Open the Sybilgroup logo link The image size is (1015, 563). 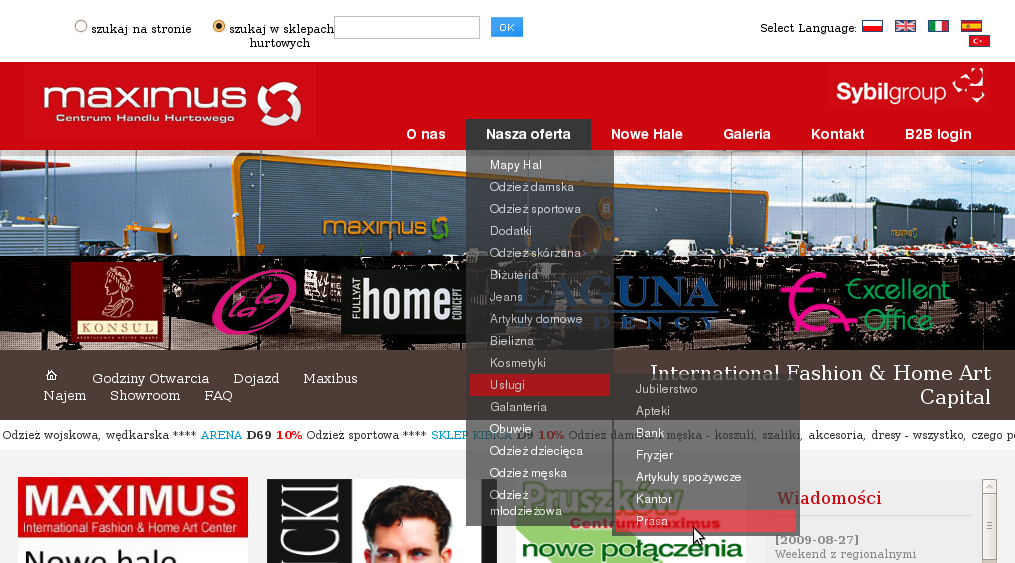tap(909, 86)
